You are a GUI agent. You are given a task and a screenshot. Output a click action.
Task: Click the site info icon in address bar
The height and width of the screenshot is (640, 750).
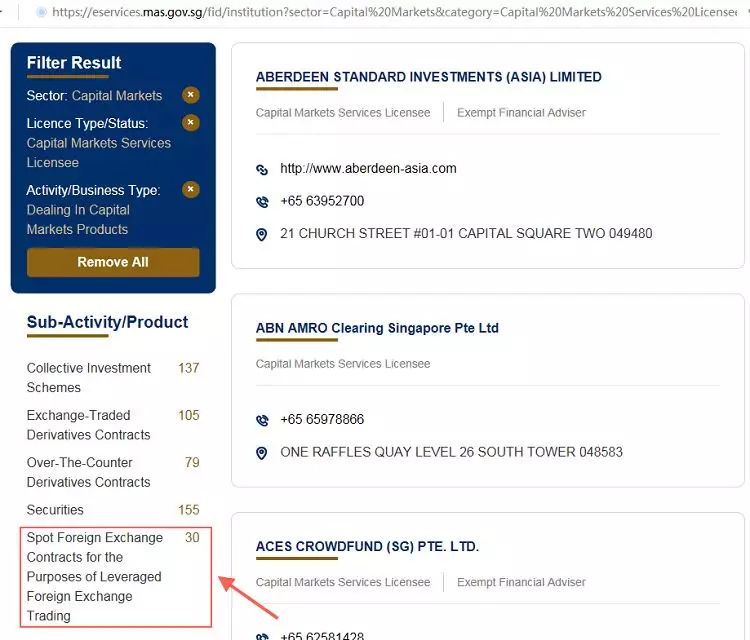point(40,13)
